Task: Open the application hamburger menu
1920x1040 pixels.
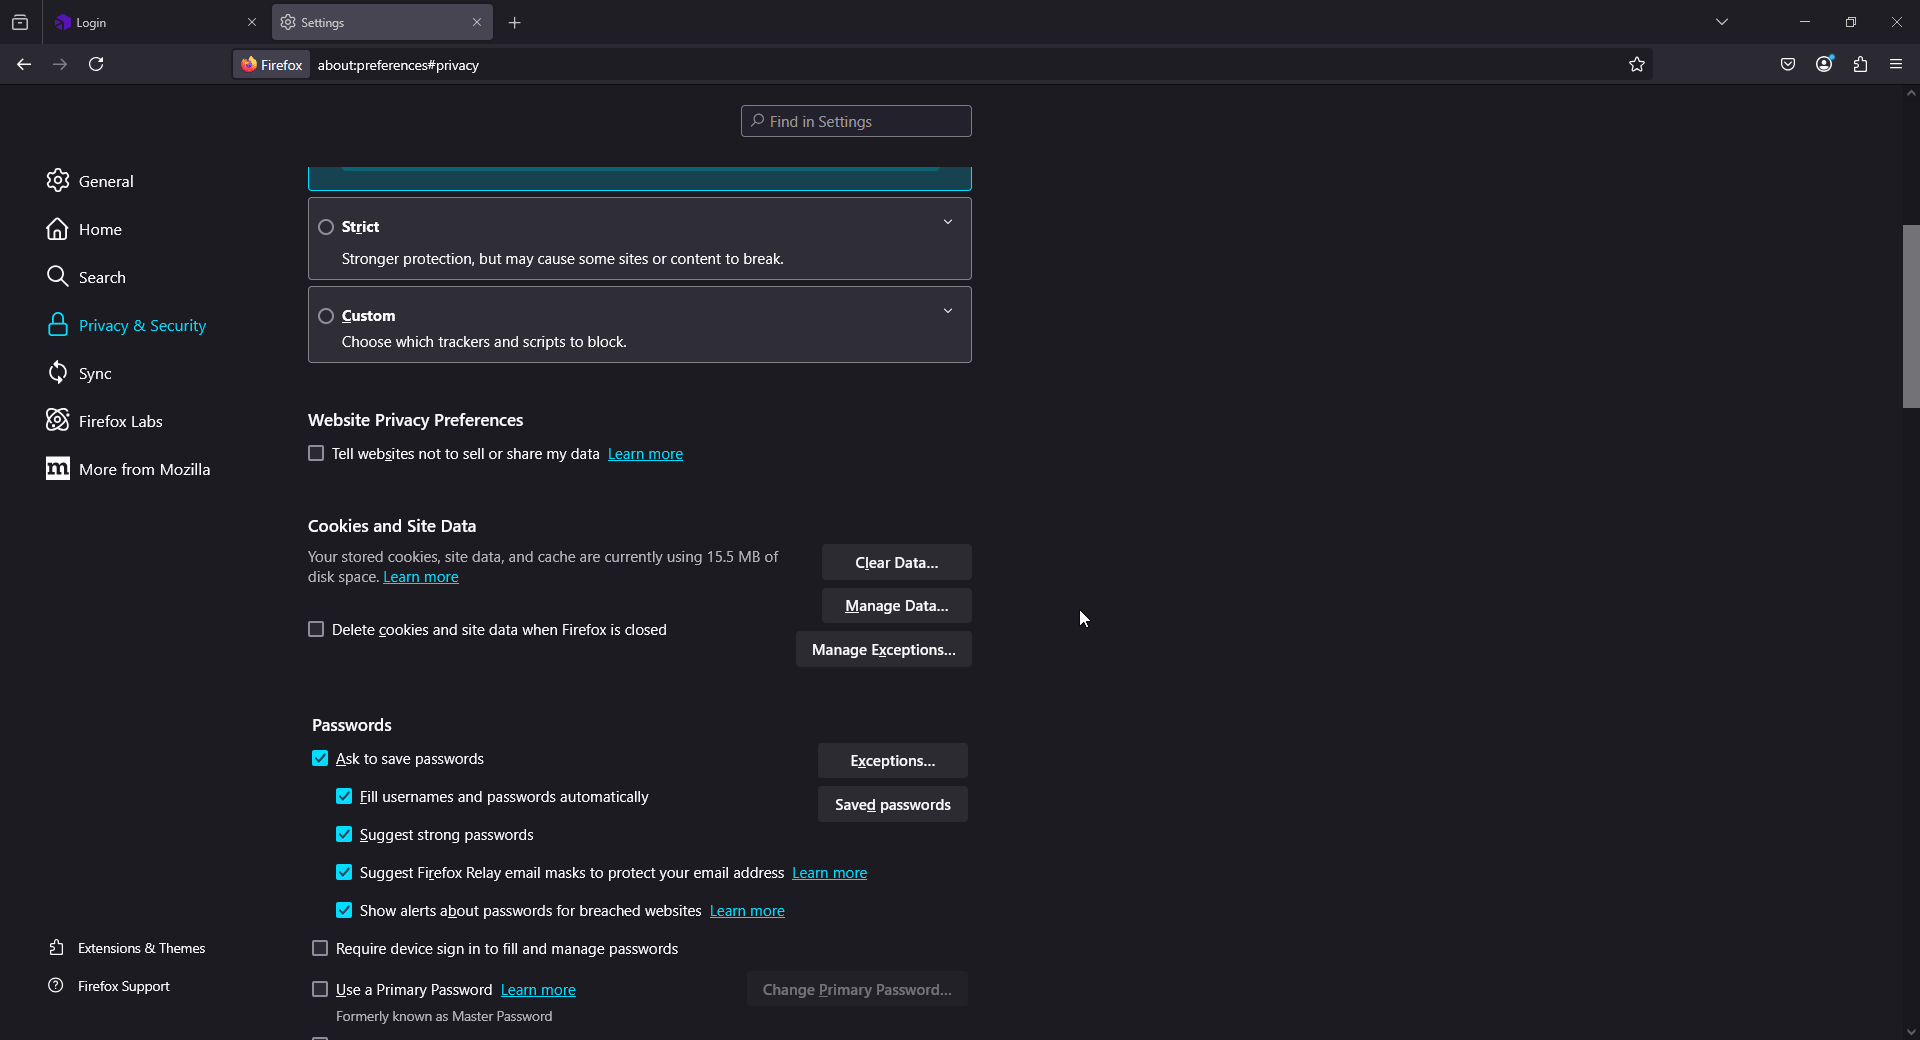Action: (1896, 65)
